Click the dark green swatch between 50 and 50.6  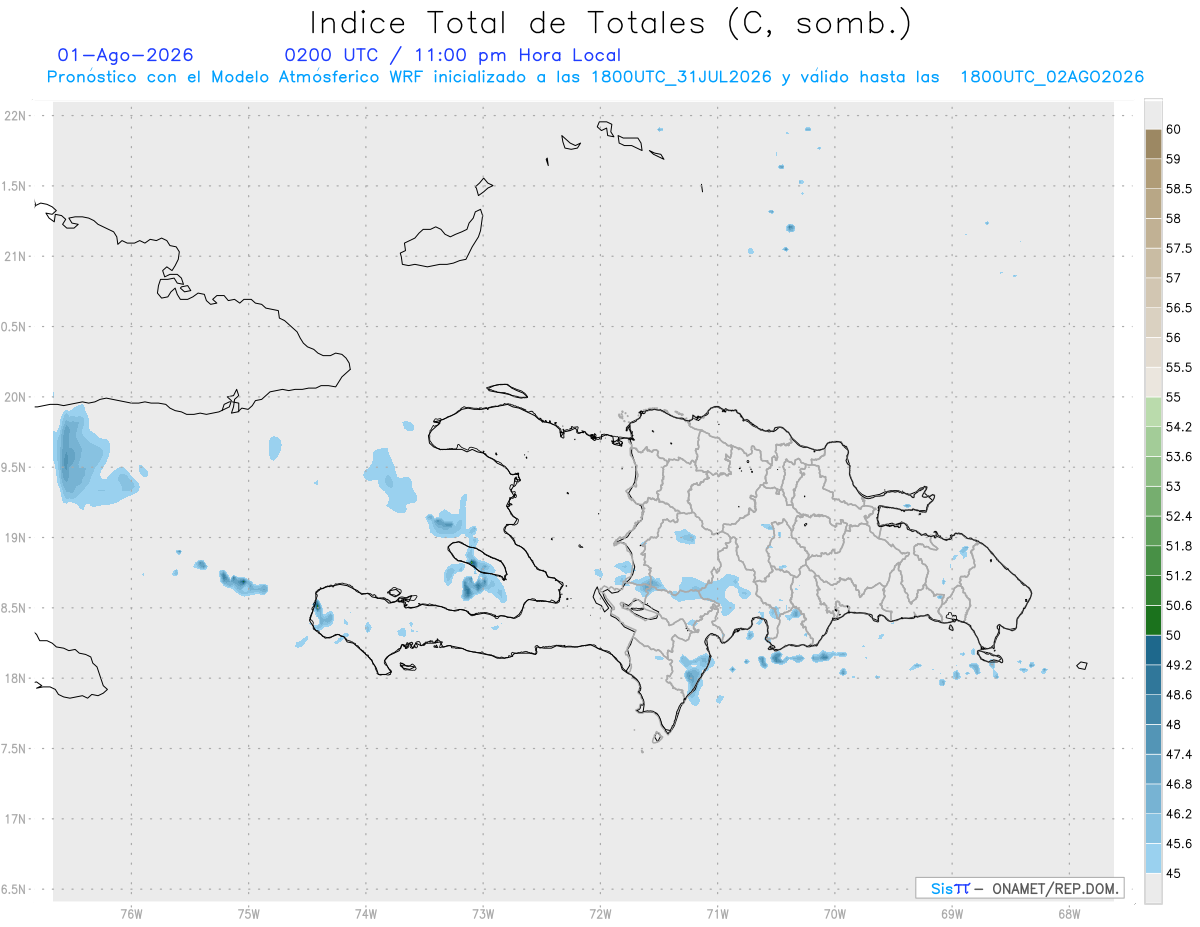[1153, 620]
